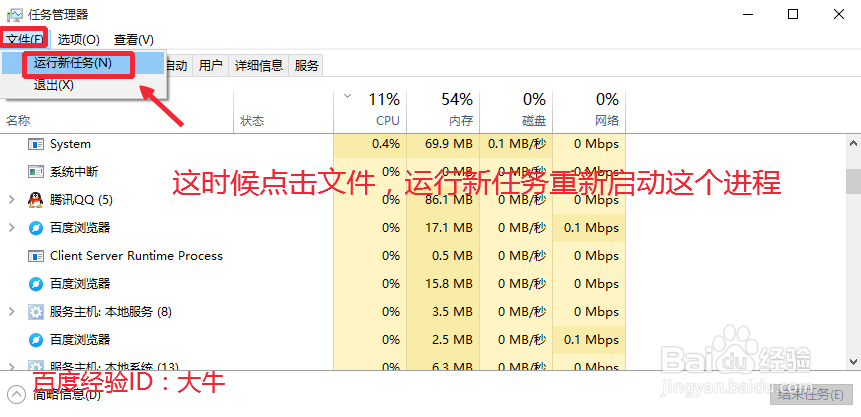Click the System process icon
Viewport: 861px width, 417px height.
[x=36, y=144]
